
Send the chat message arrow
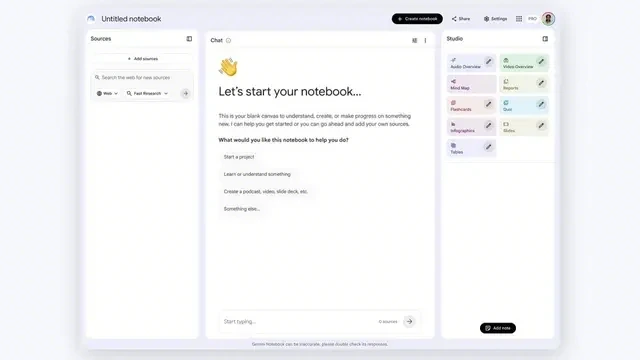pyautogui.click(x=409, y=322)
